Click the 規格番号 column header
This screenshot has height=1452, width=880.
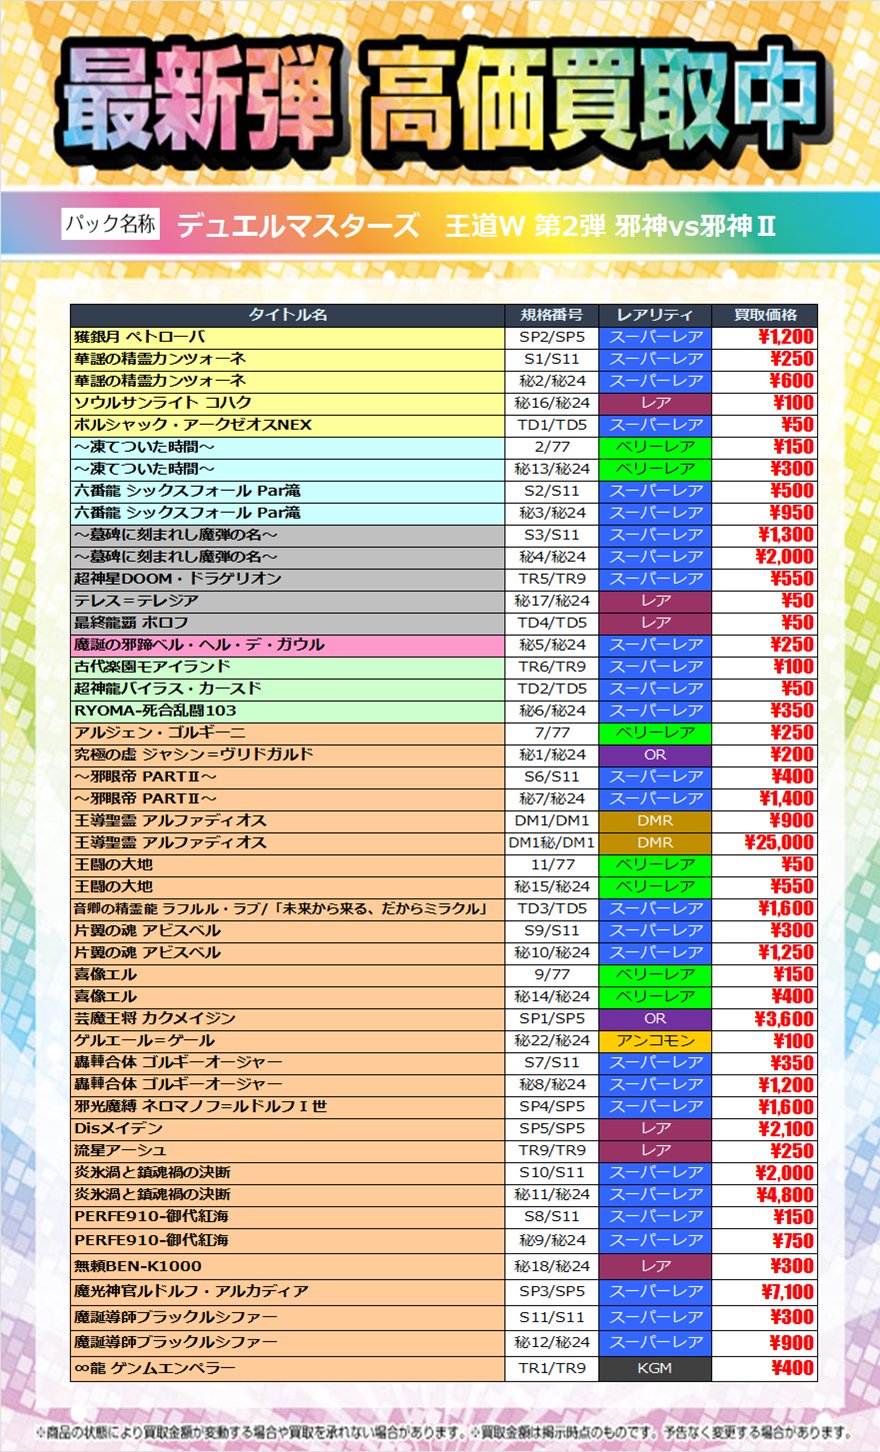pos(552,315)
